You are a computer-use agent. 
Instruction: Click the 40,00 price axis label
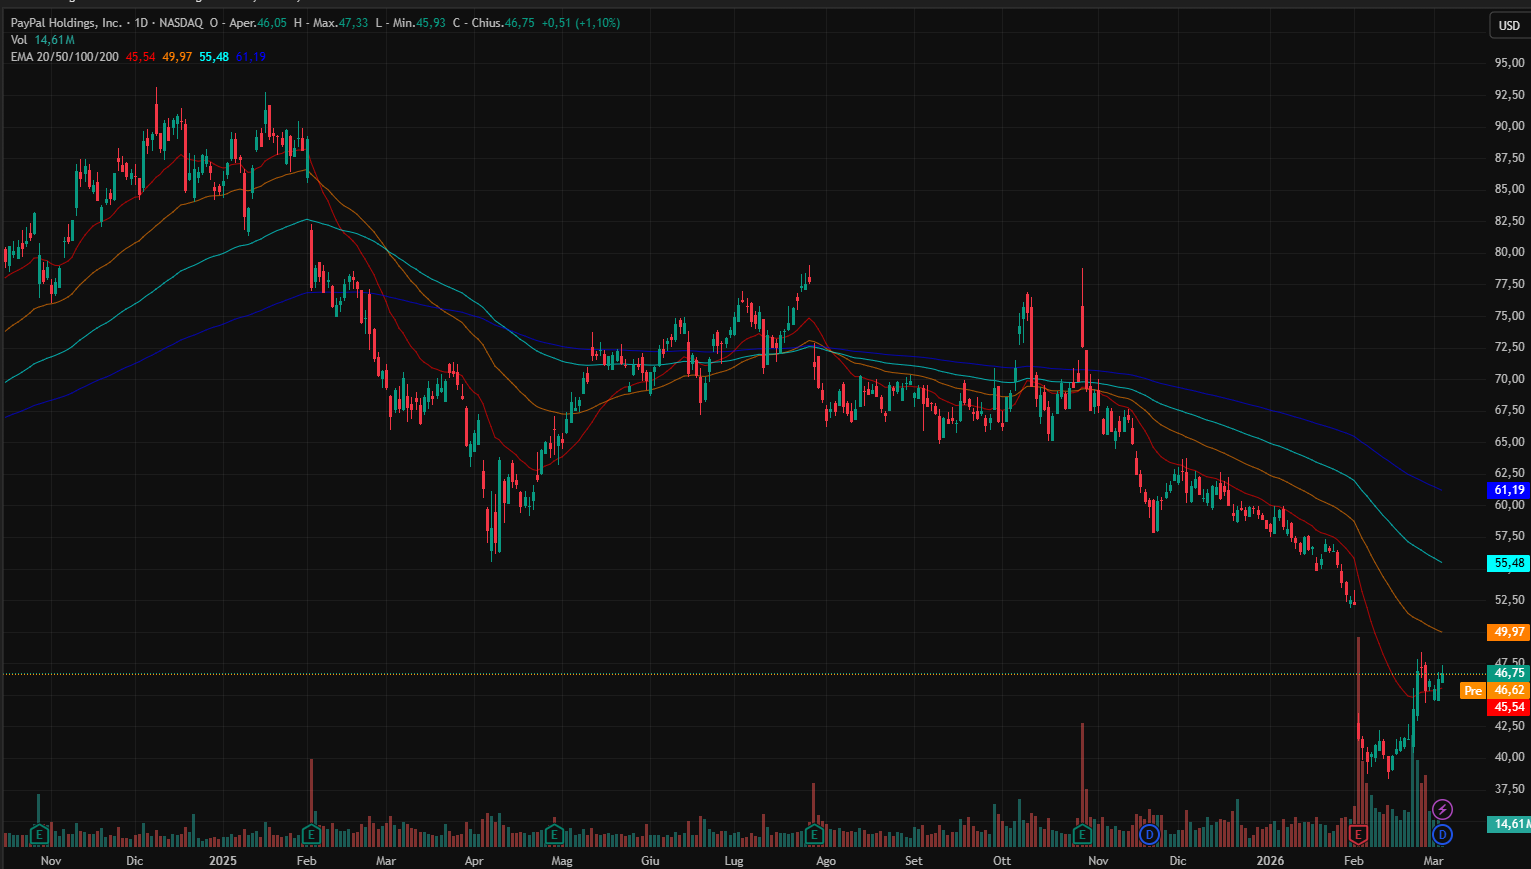[x=1509, y=757]
